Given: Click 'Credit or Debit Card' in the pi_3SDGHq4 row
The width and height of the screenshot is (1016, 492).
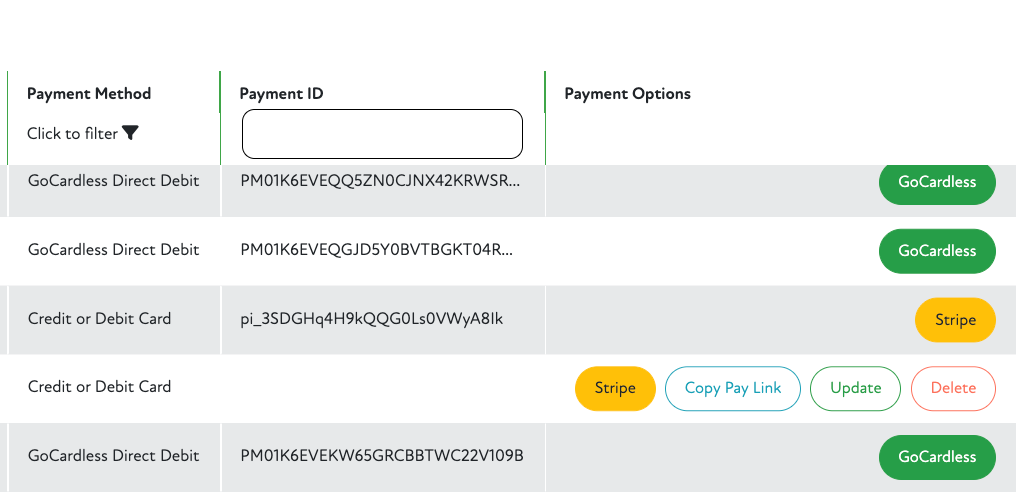Looking at the screenshot, I should tap(99, 319).
